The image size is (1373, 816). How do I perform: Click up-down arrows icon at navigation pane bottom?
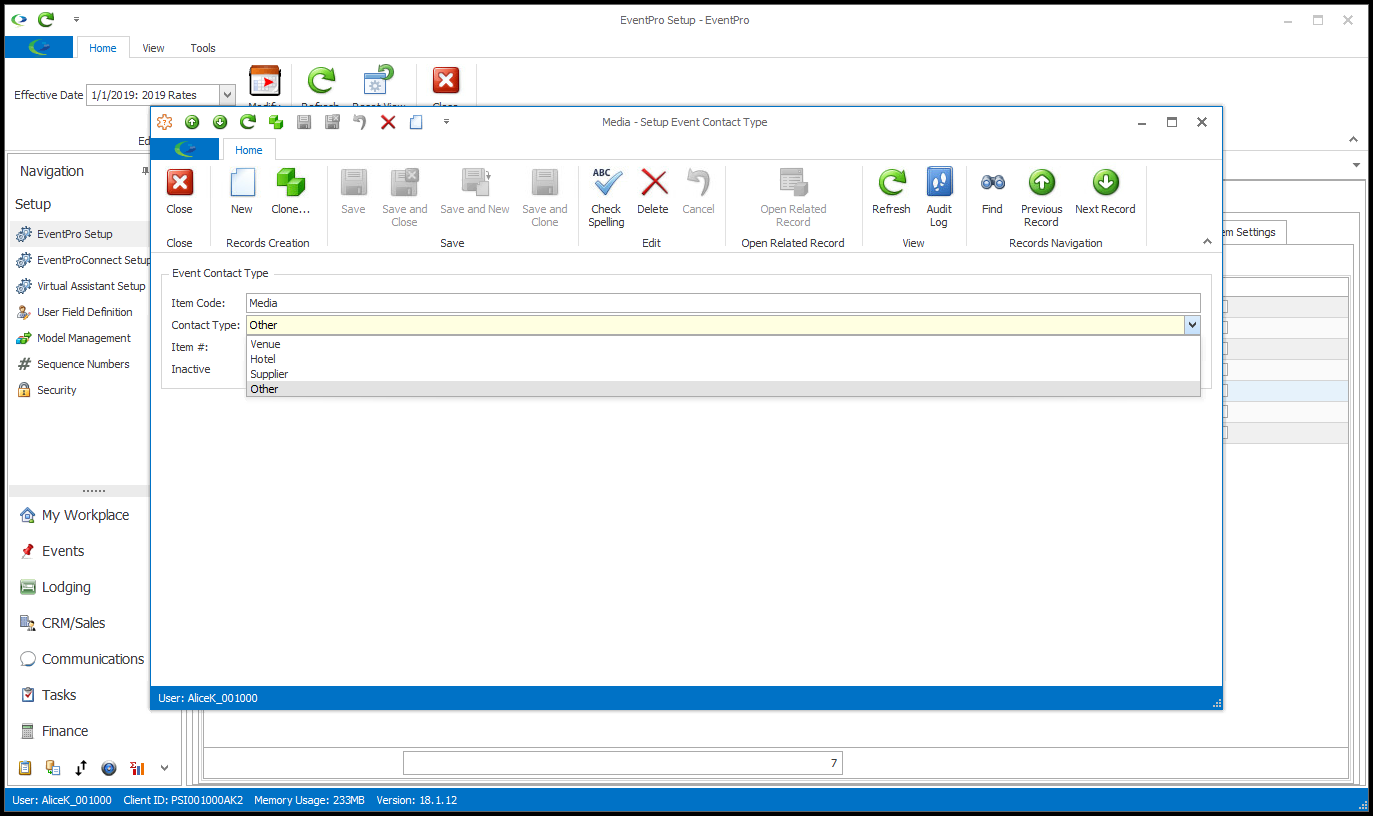(81, 768)
